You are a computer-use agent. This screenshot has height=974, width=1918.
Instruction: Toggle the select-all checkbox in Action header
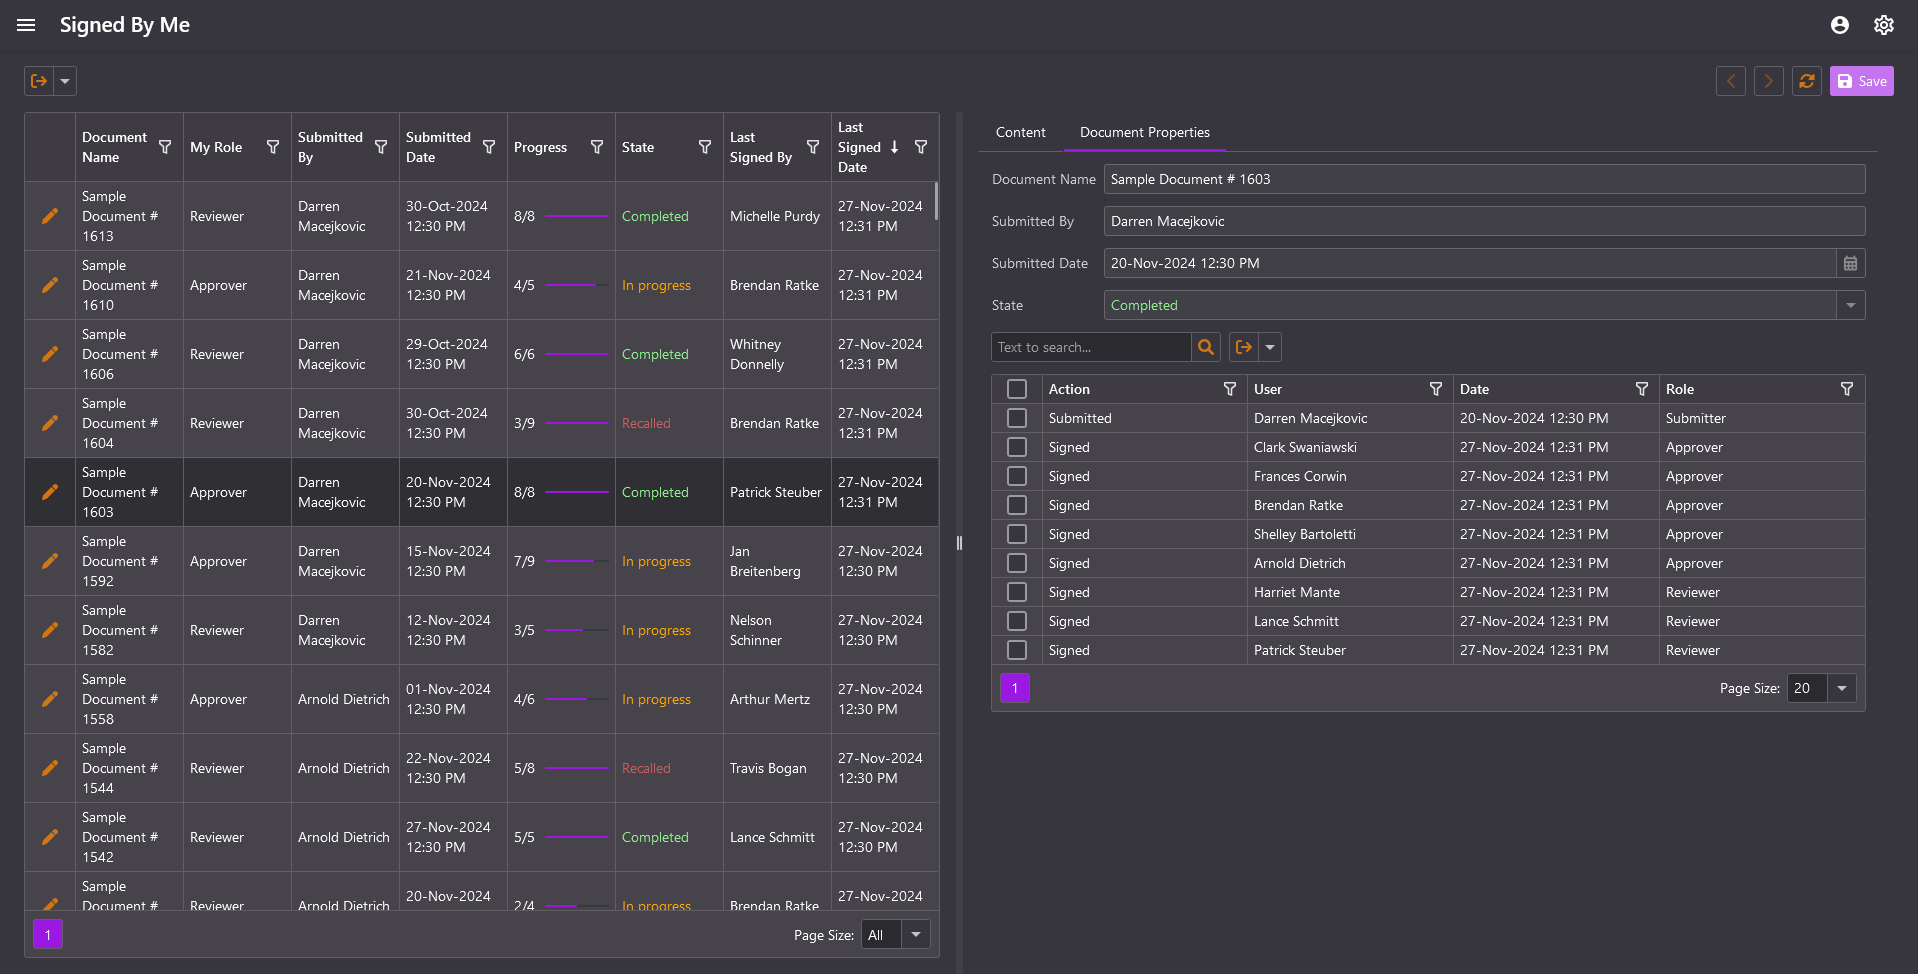pos(1017,389)
